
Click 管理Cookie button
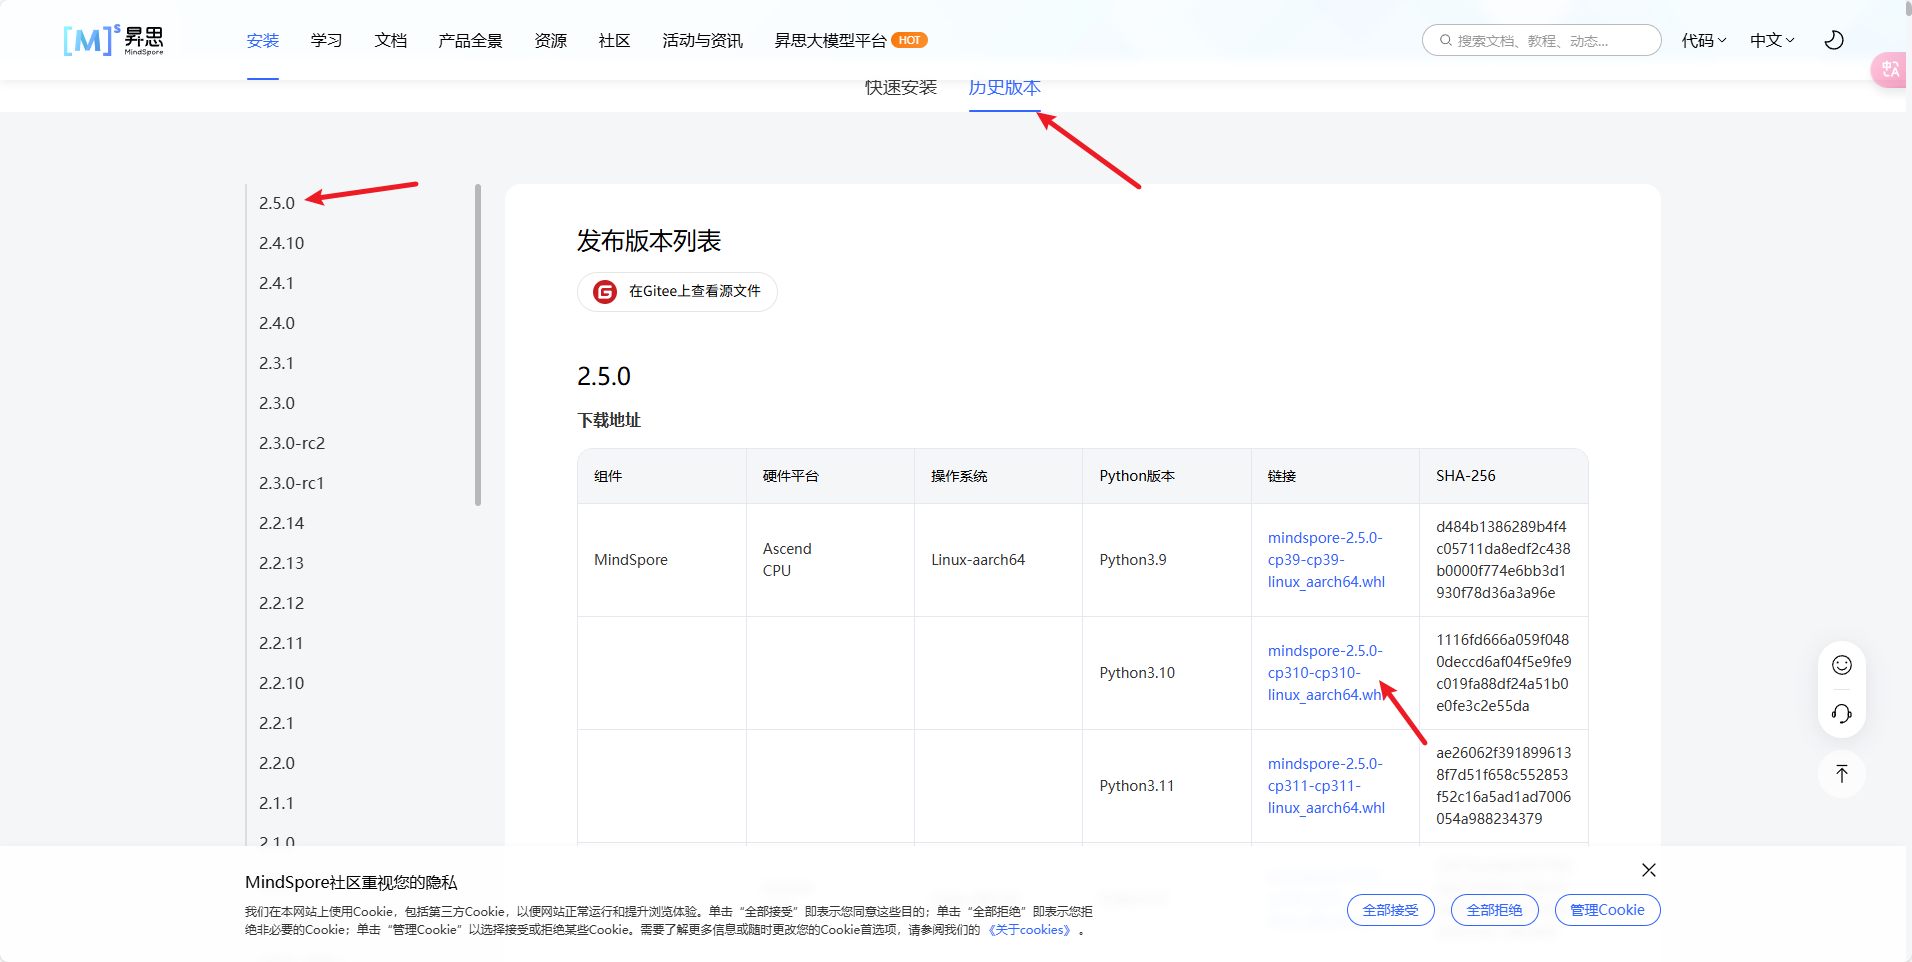coord(1608,910)
